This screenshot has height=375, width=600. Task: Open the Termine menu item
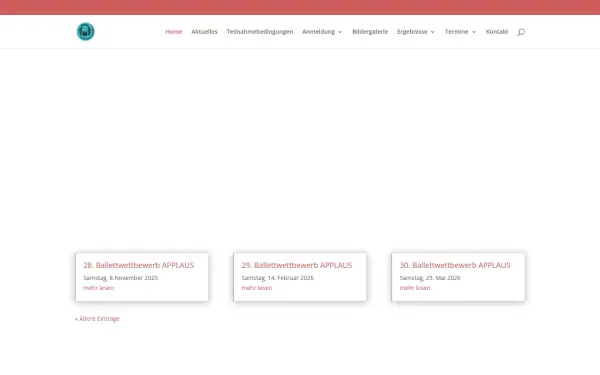tap(457, 32)
